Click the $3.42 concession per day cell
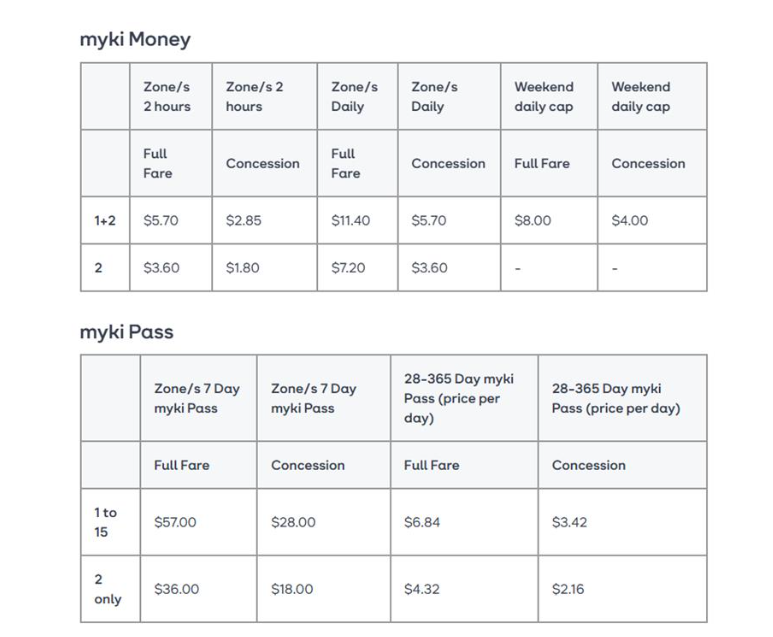 click(x=569, y=522)
